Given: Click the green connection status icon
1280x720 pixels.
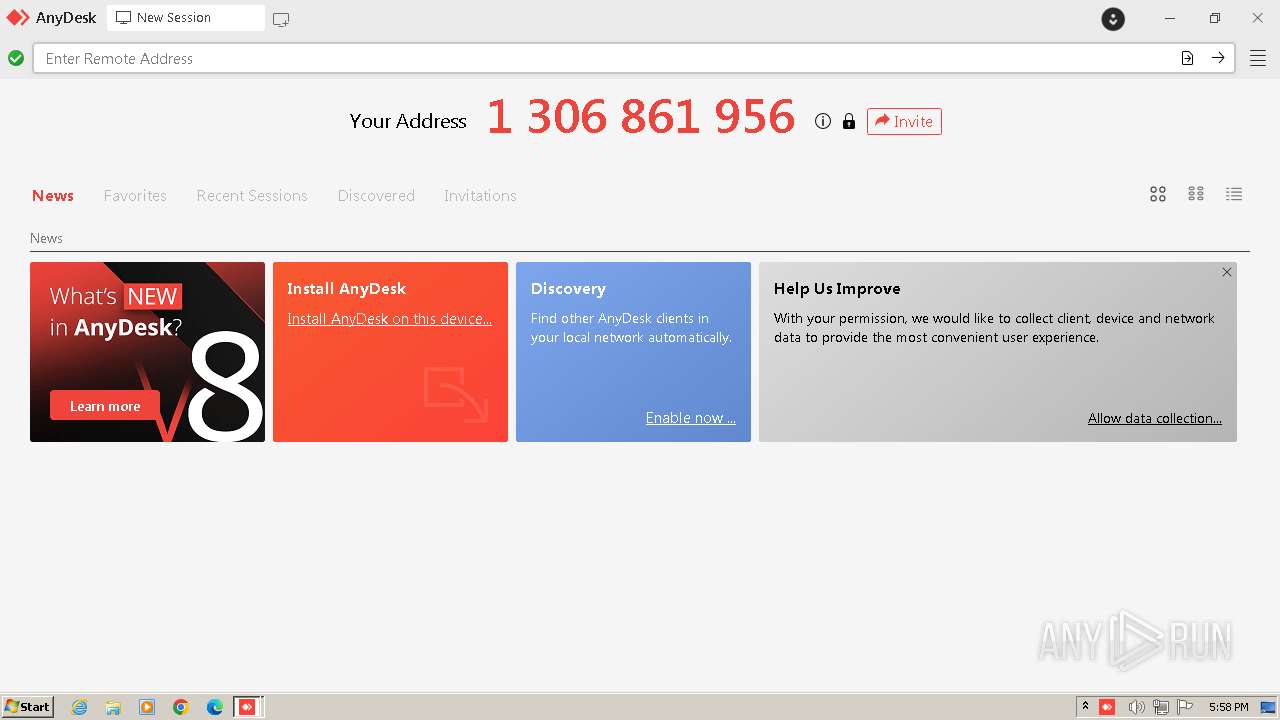Looking at the screenshot, I should (16, 58).
